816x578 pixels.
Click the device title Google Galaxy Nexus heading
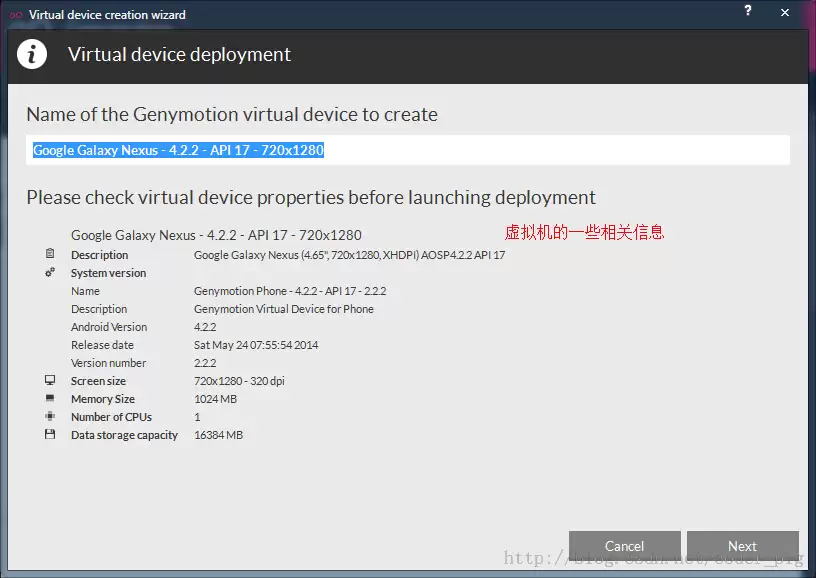(216, 235)
